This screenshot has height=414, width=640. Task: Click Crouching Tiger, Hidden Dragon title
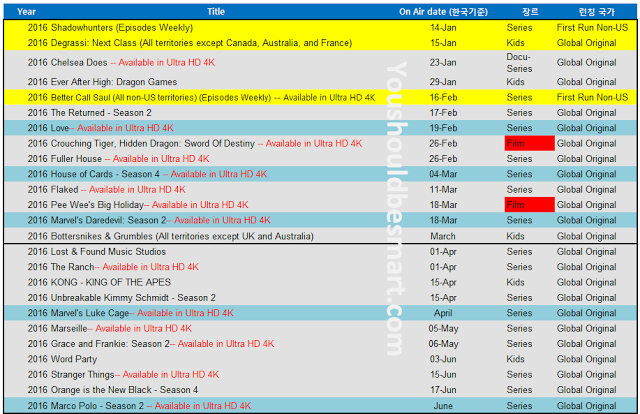pos(206,144)
